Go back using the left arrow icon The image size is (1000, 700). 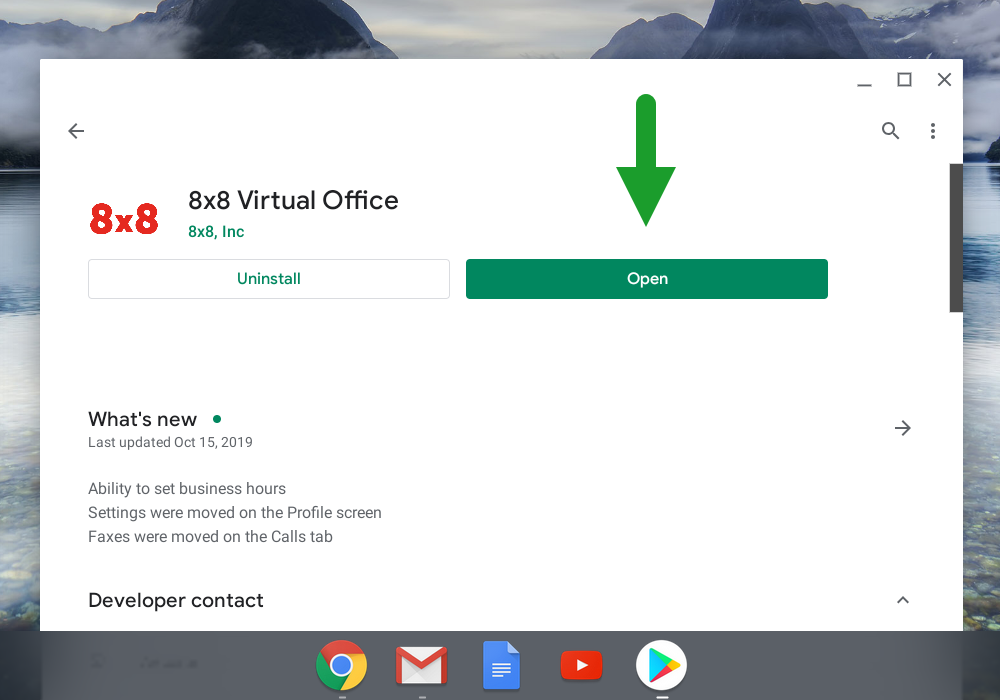click(76, 131)
